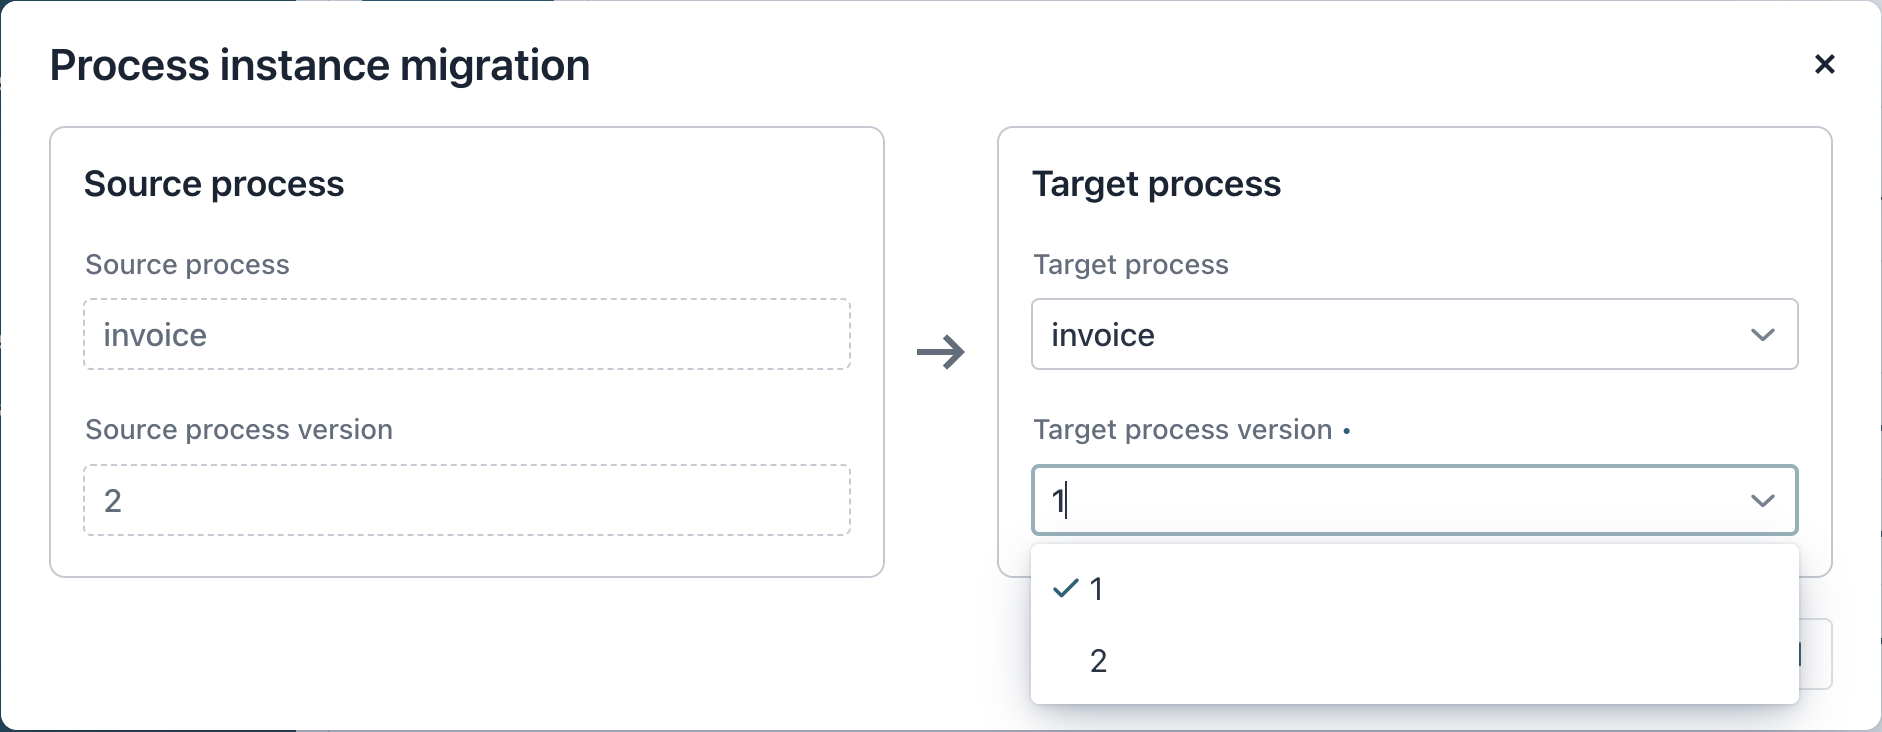Image resolution: width=1882 pixels, height=732 pixels.
Task: Select version 1 from the version list
Action: click(1098, 589)
